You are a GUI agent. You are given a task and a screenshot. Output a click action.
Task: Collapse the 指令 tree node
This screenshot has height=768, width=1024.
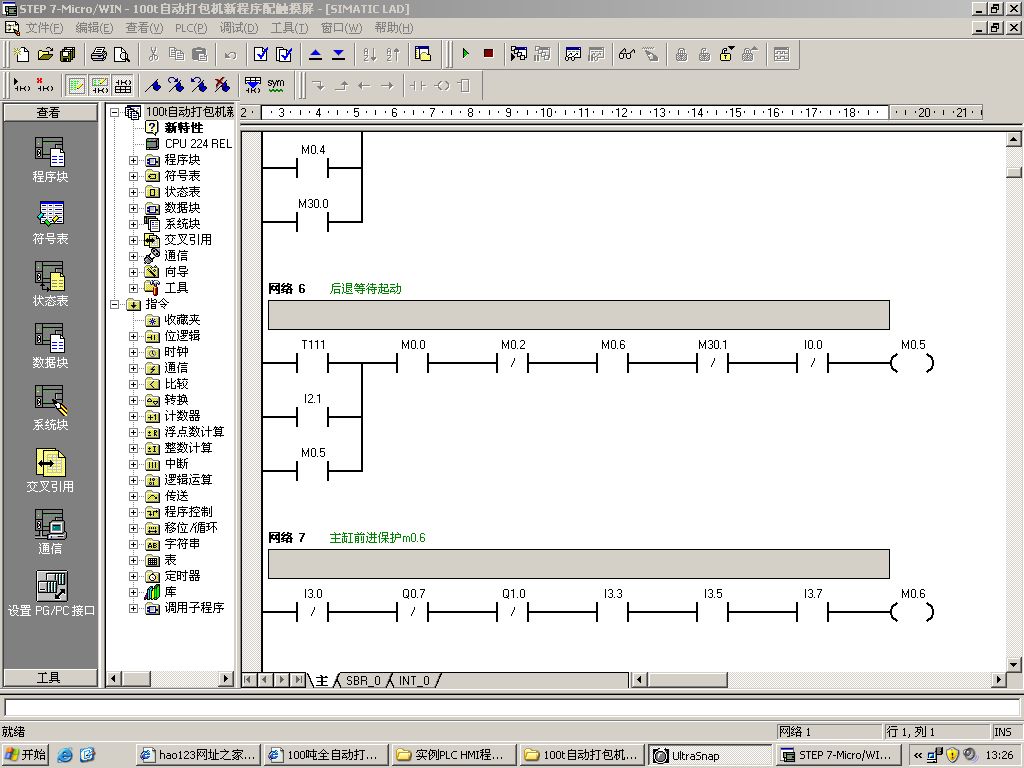(116, 304)
